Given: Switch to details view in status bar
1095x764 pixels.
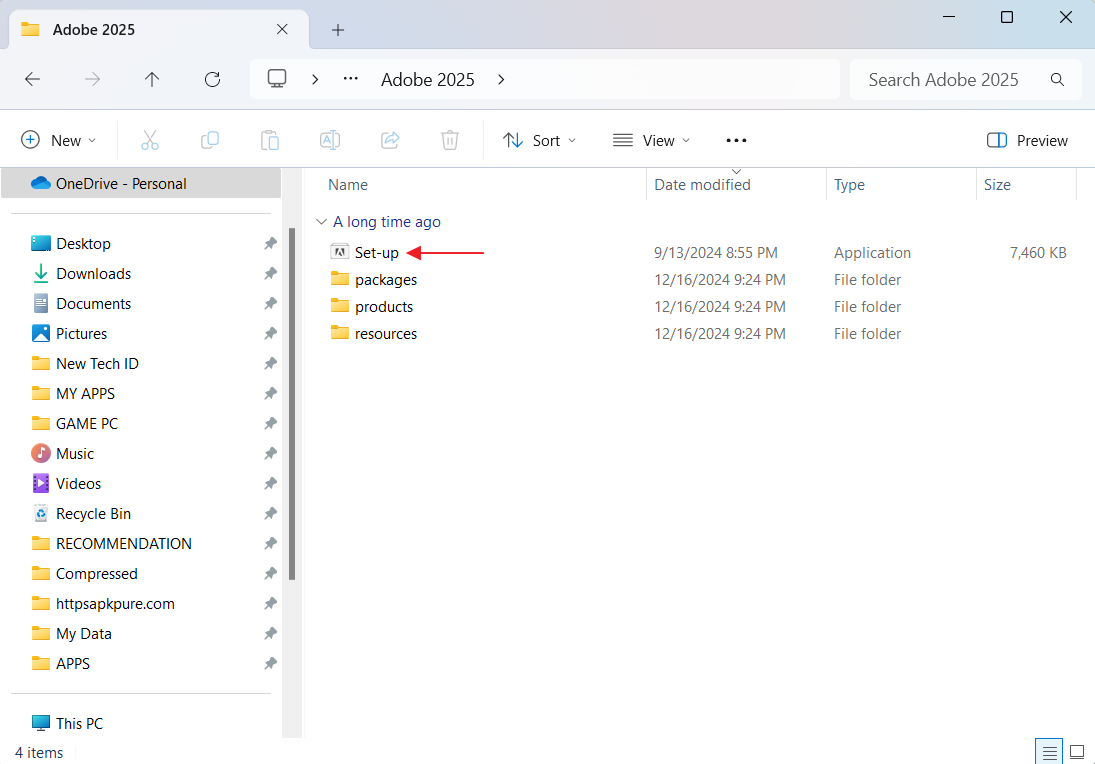Looking at the screenshot, I should coord(1049,752).
